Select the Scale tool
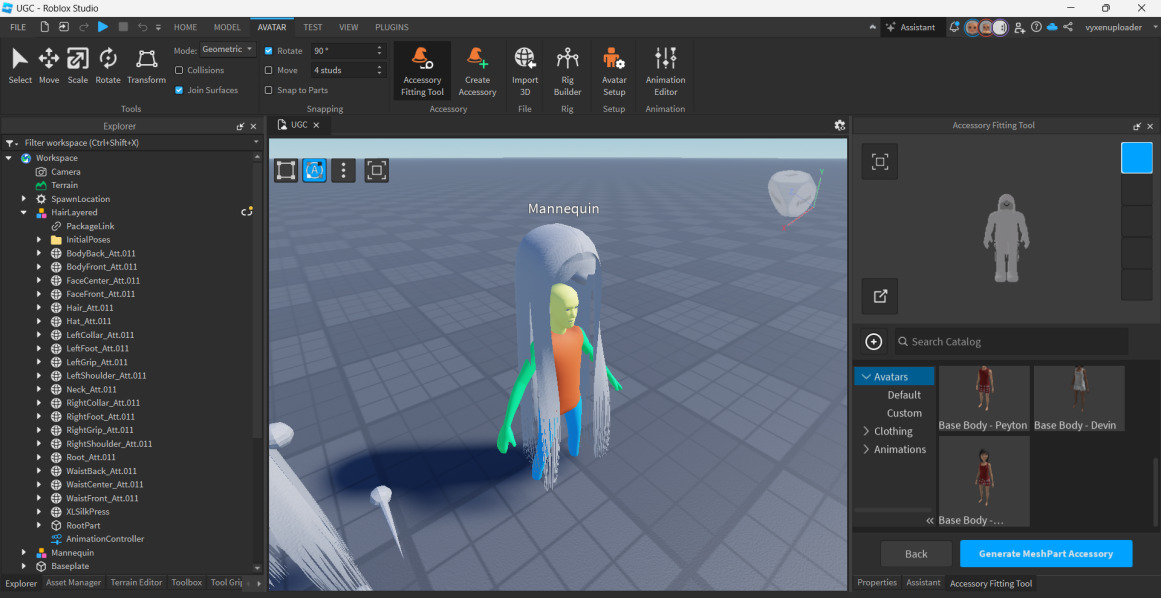This screenshot has height=598, width=1161. click(78, 66)
